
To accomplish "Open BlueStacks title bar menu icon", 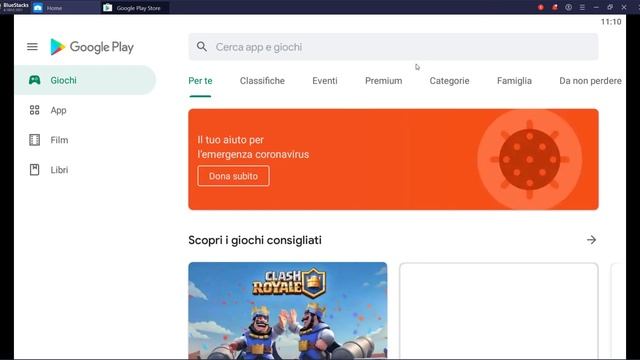I will click(x=582, y=7).
